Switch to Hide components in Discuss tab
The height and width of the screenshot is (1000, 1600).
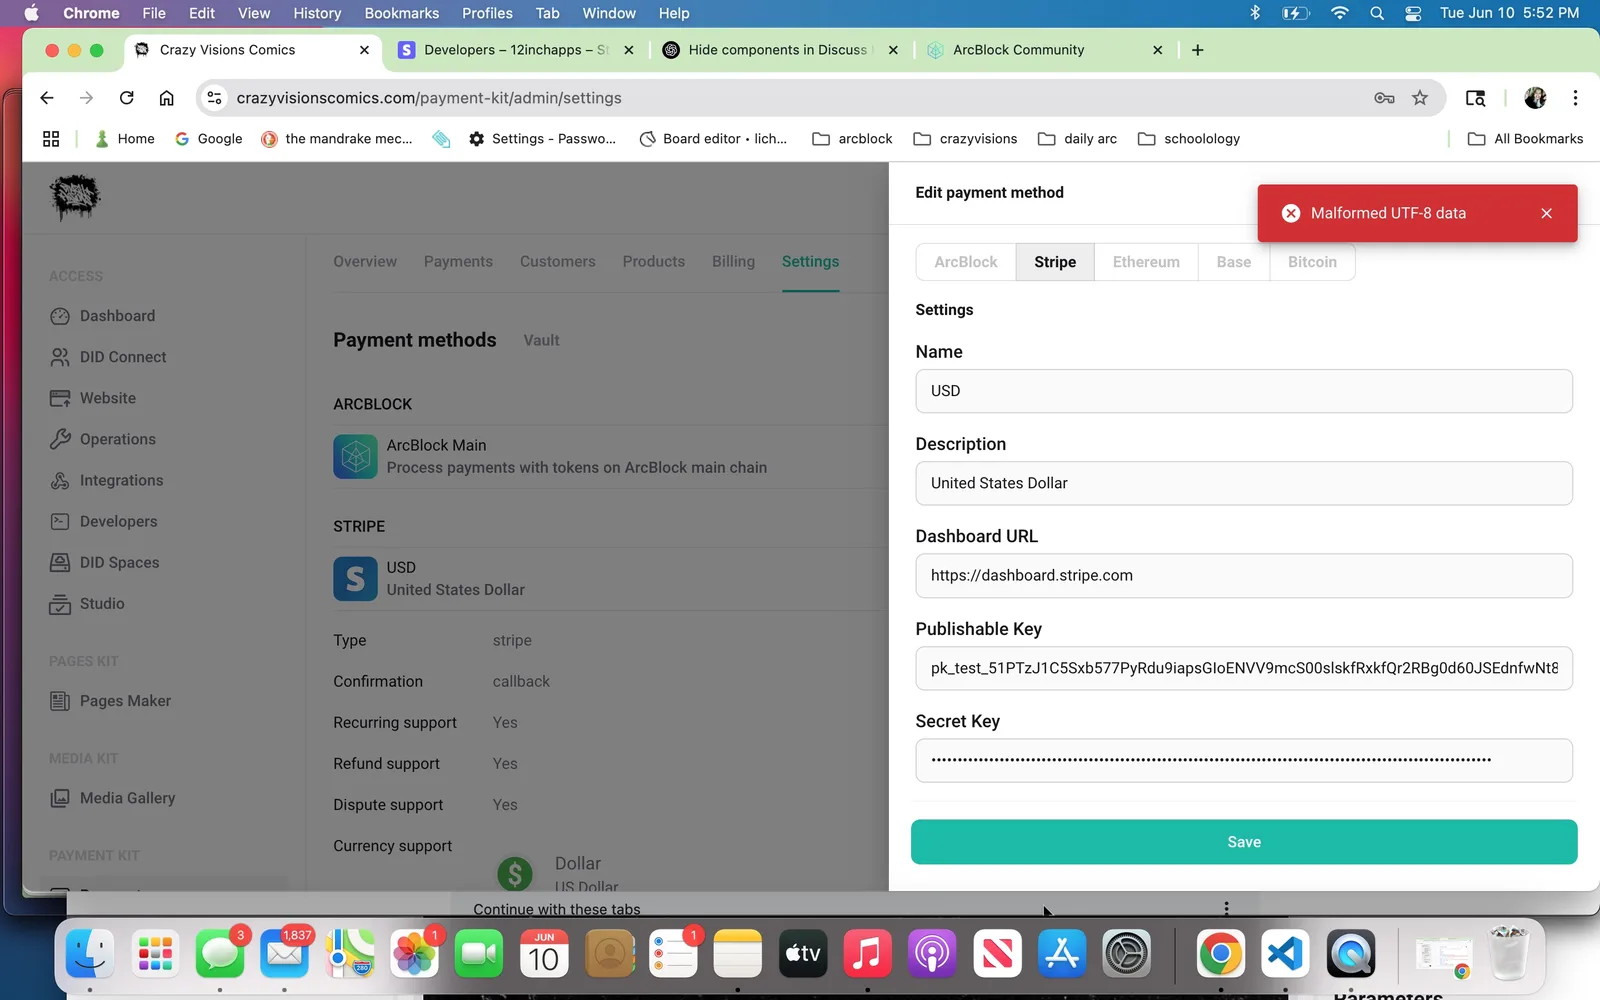[780, 50]
